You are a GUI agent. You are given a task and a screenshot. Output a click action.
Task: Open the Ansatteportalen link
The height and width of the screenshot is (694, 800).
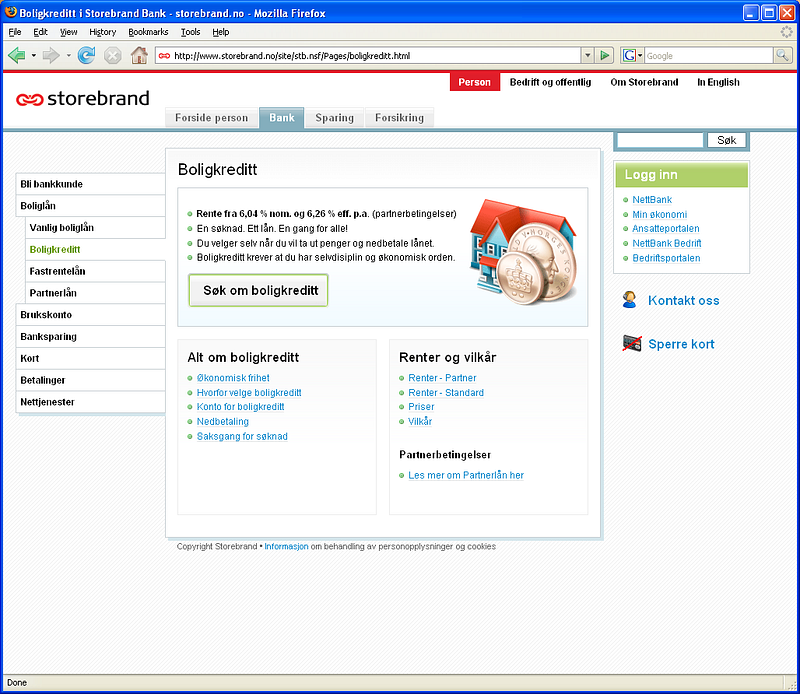tap(666, 229)
